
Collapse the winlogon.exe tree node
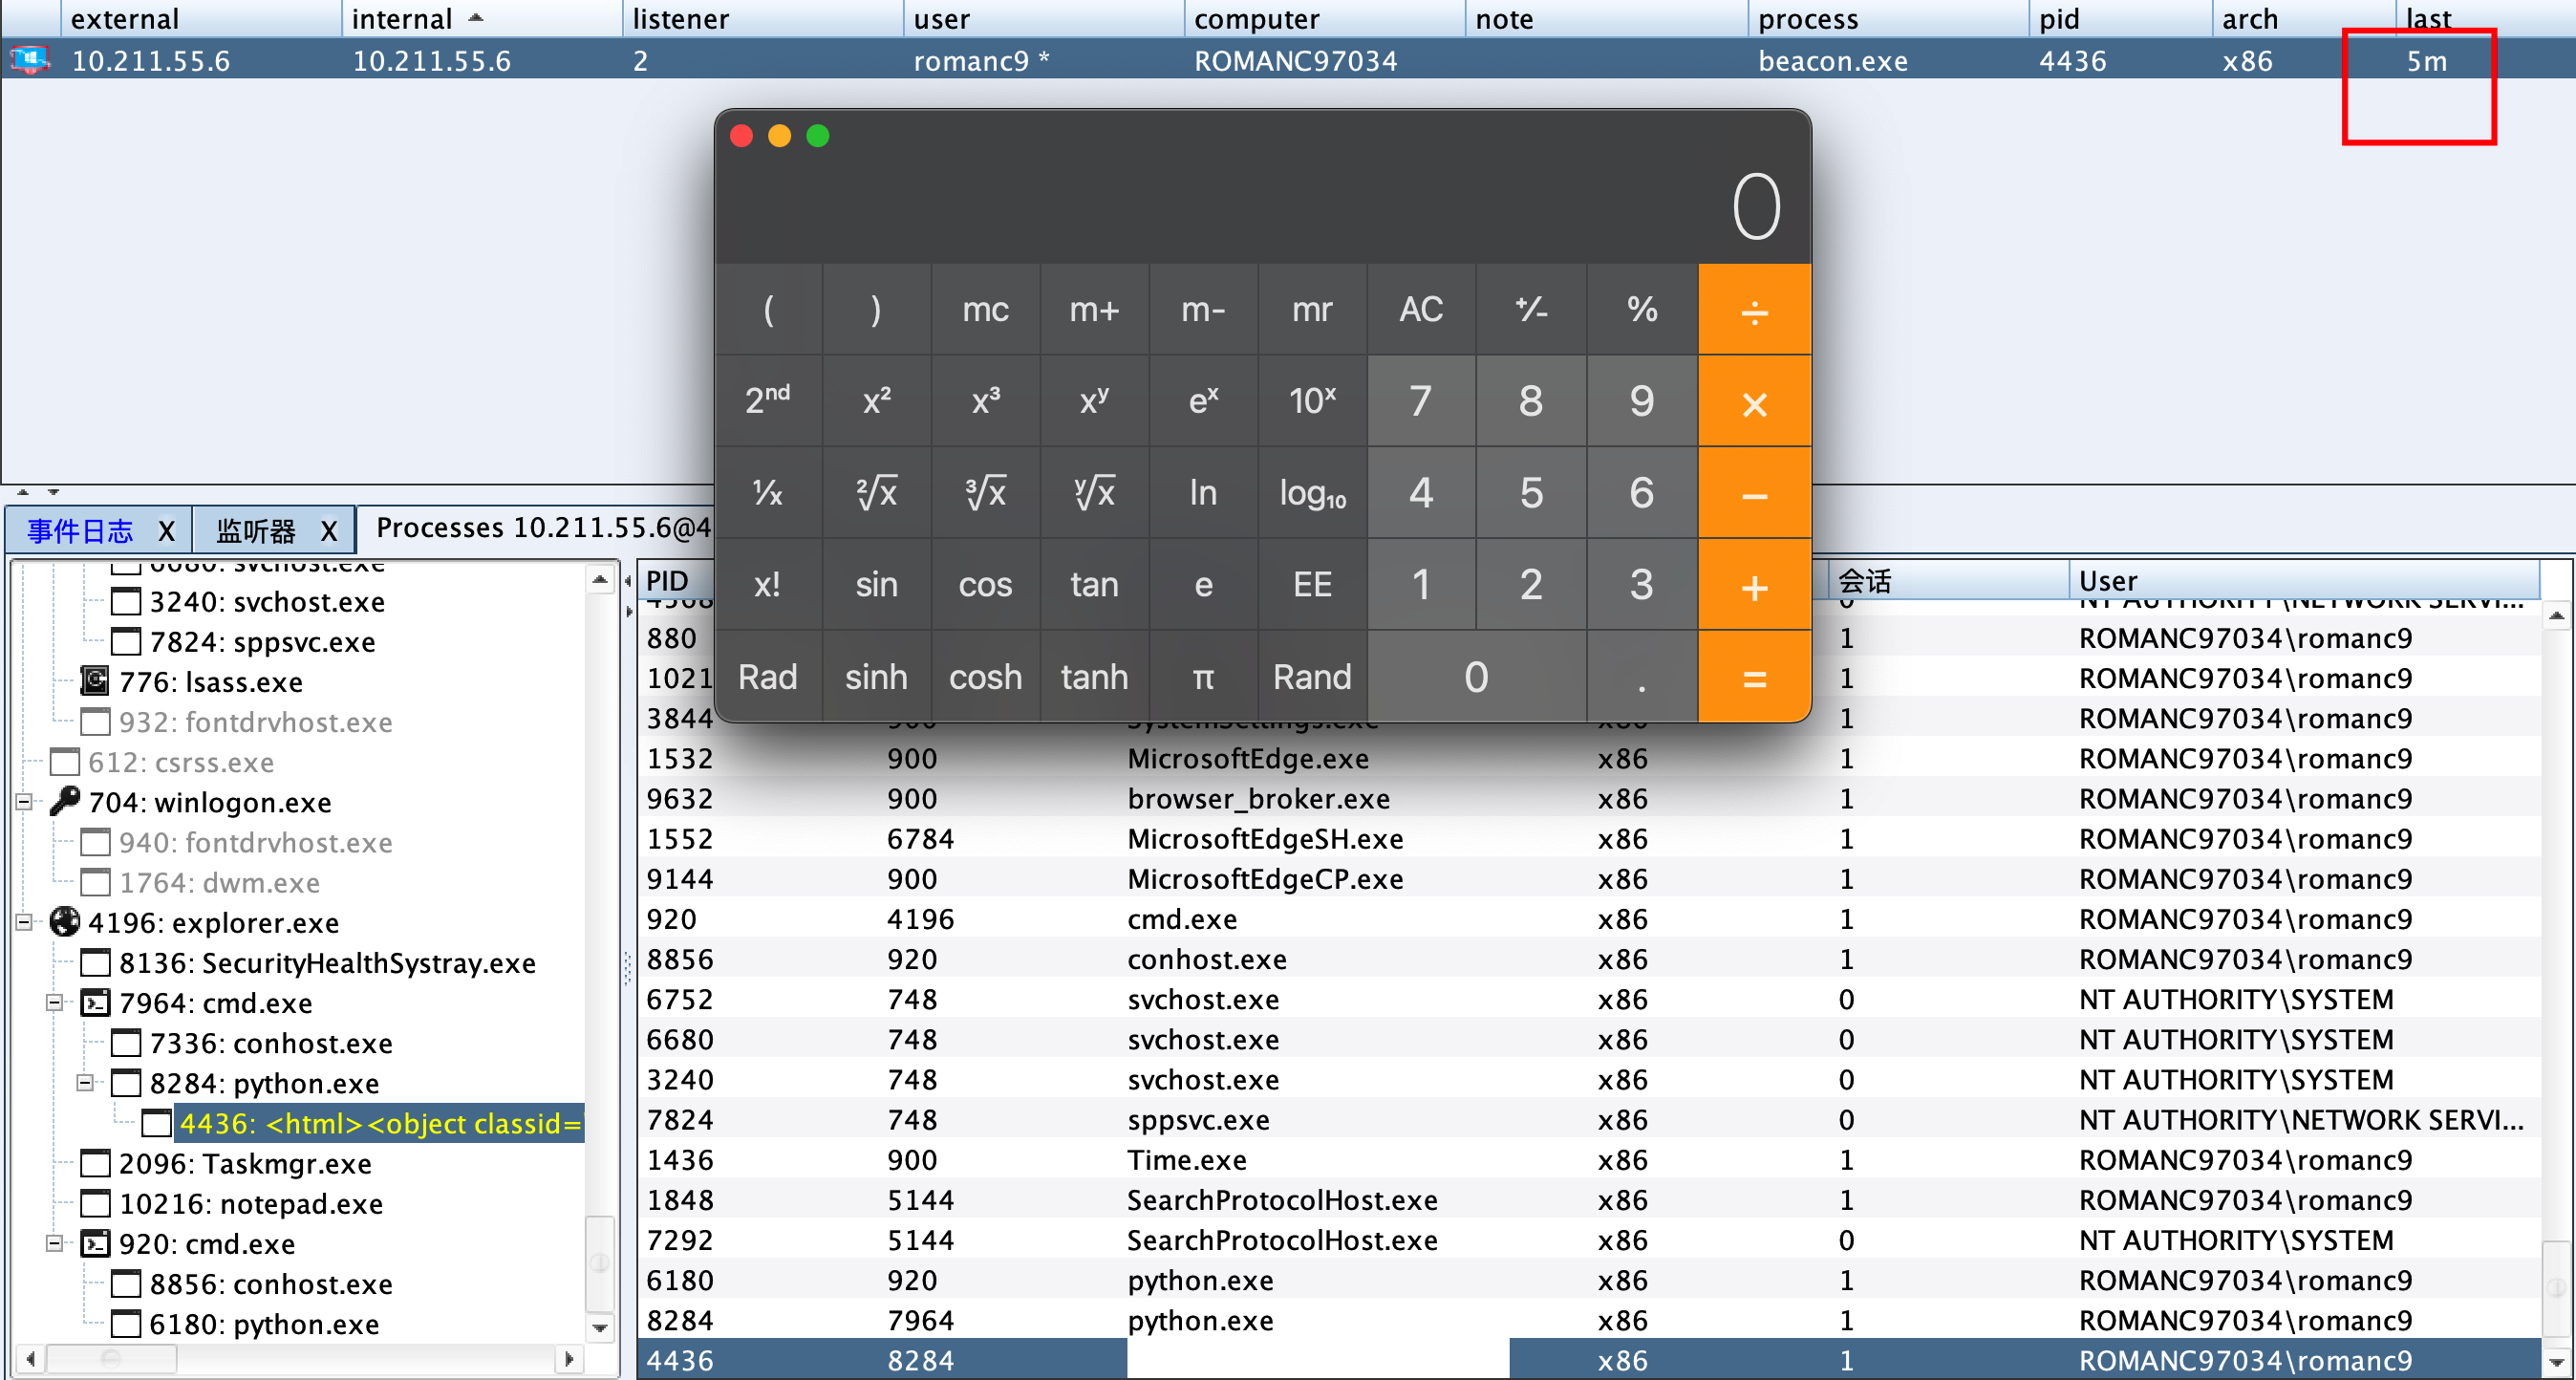[24, 802]
